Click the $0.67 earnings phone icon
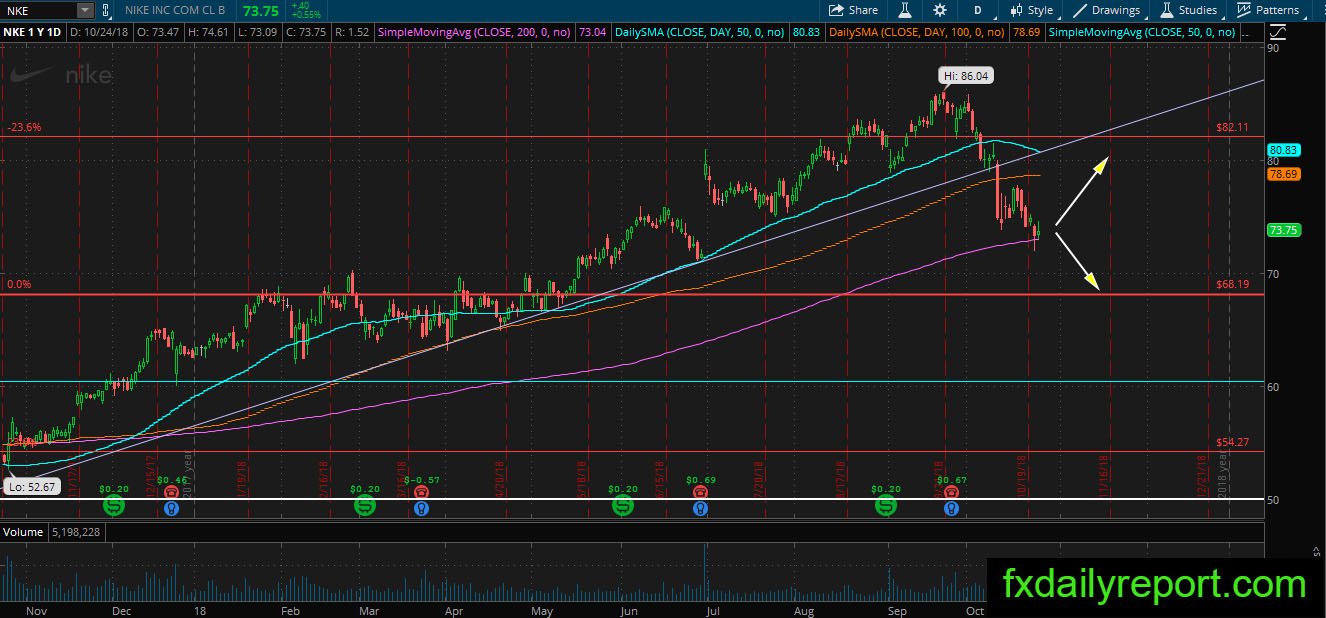 pos(951,492)
